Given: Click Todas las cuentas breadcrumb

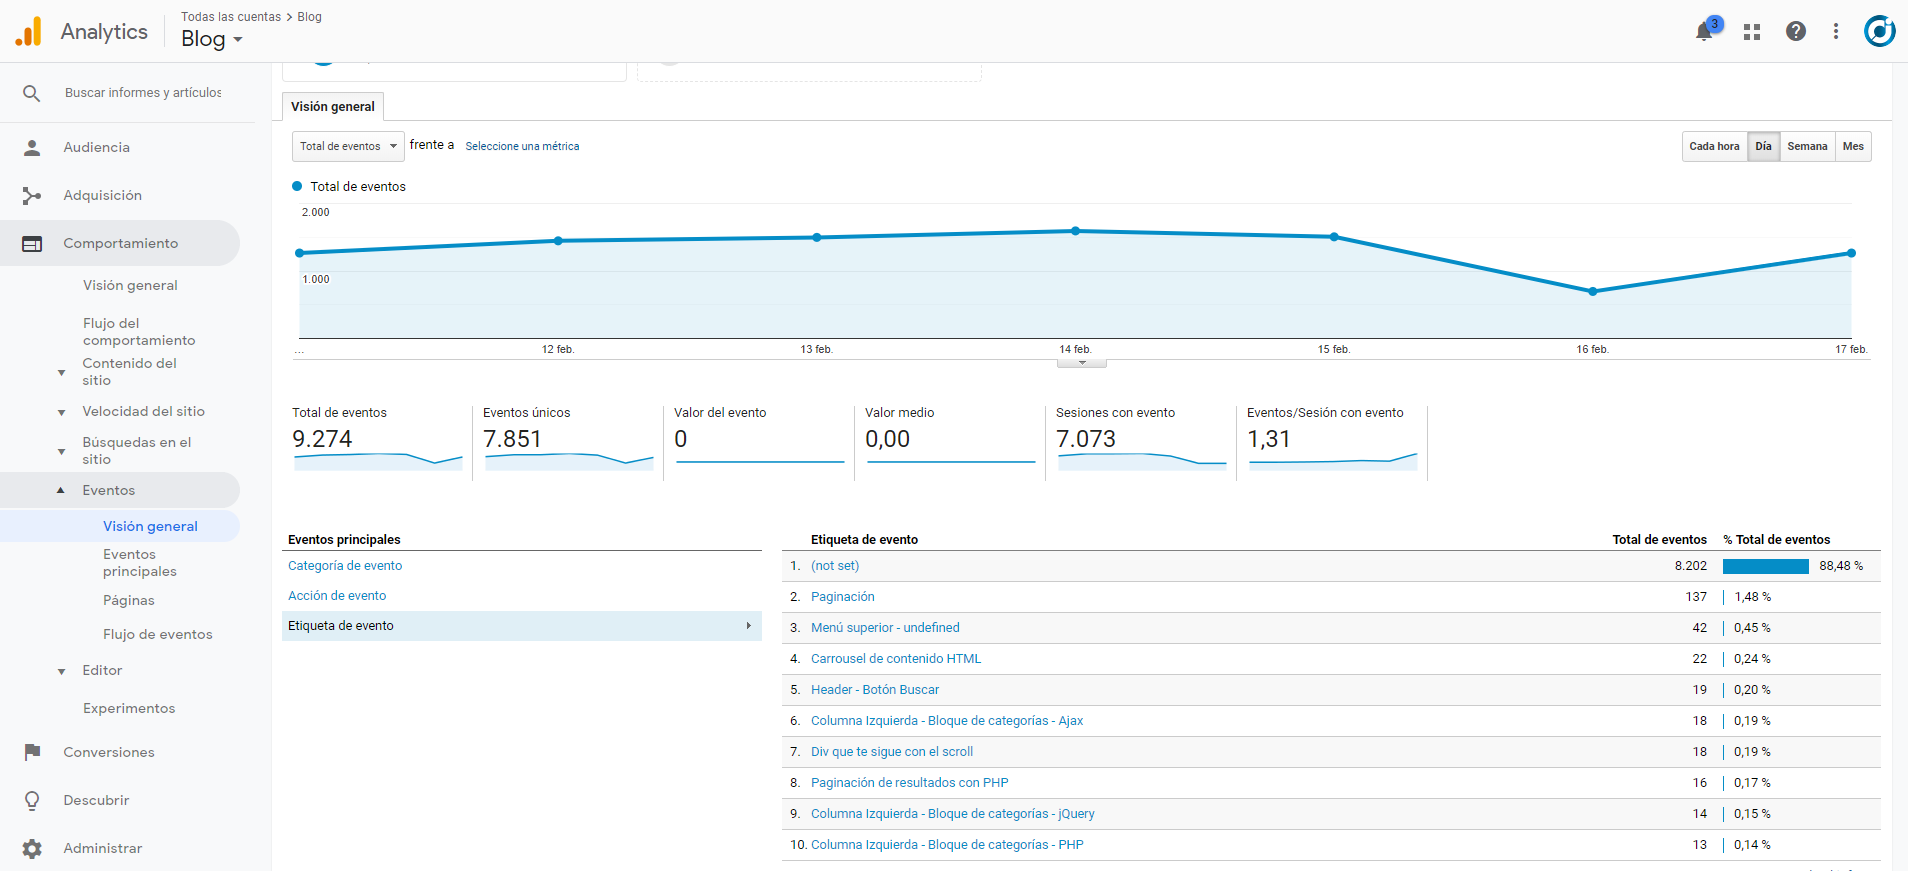Looking at the screenshot, I should [x=231, y=17].
